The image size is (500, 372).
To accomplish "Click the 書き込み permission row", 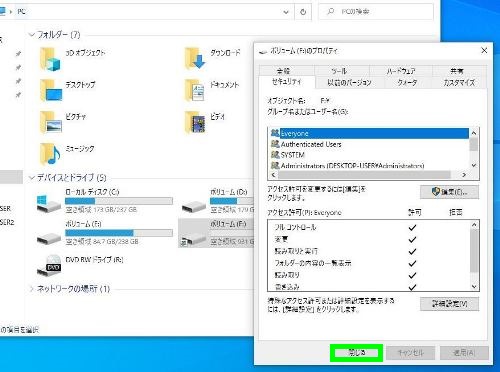I will click(x=369, y=286).
